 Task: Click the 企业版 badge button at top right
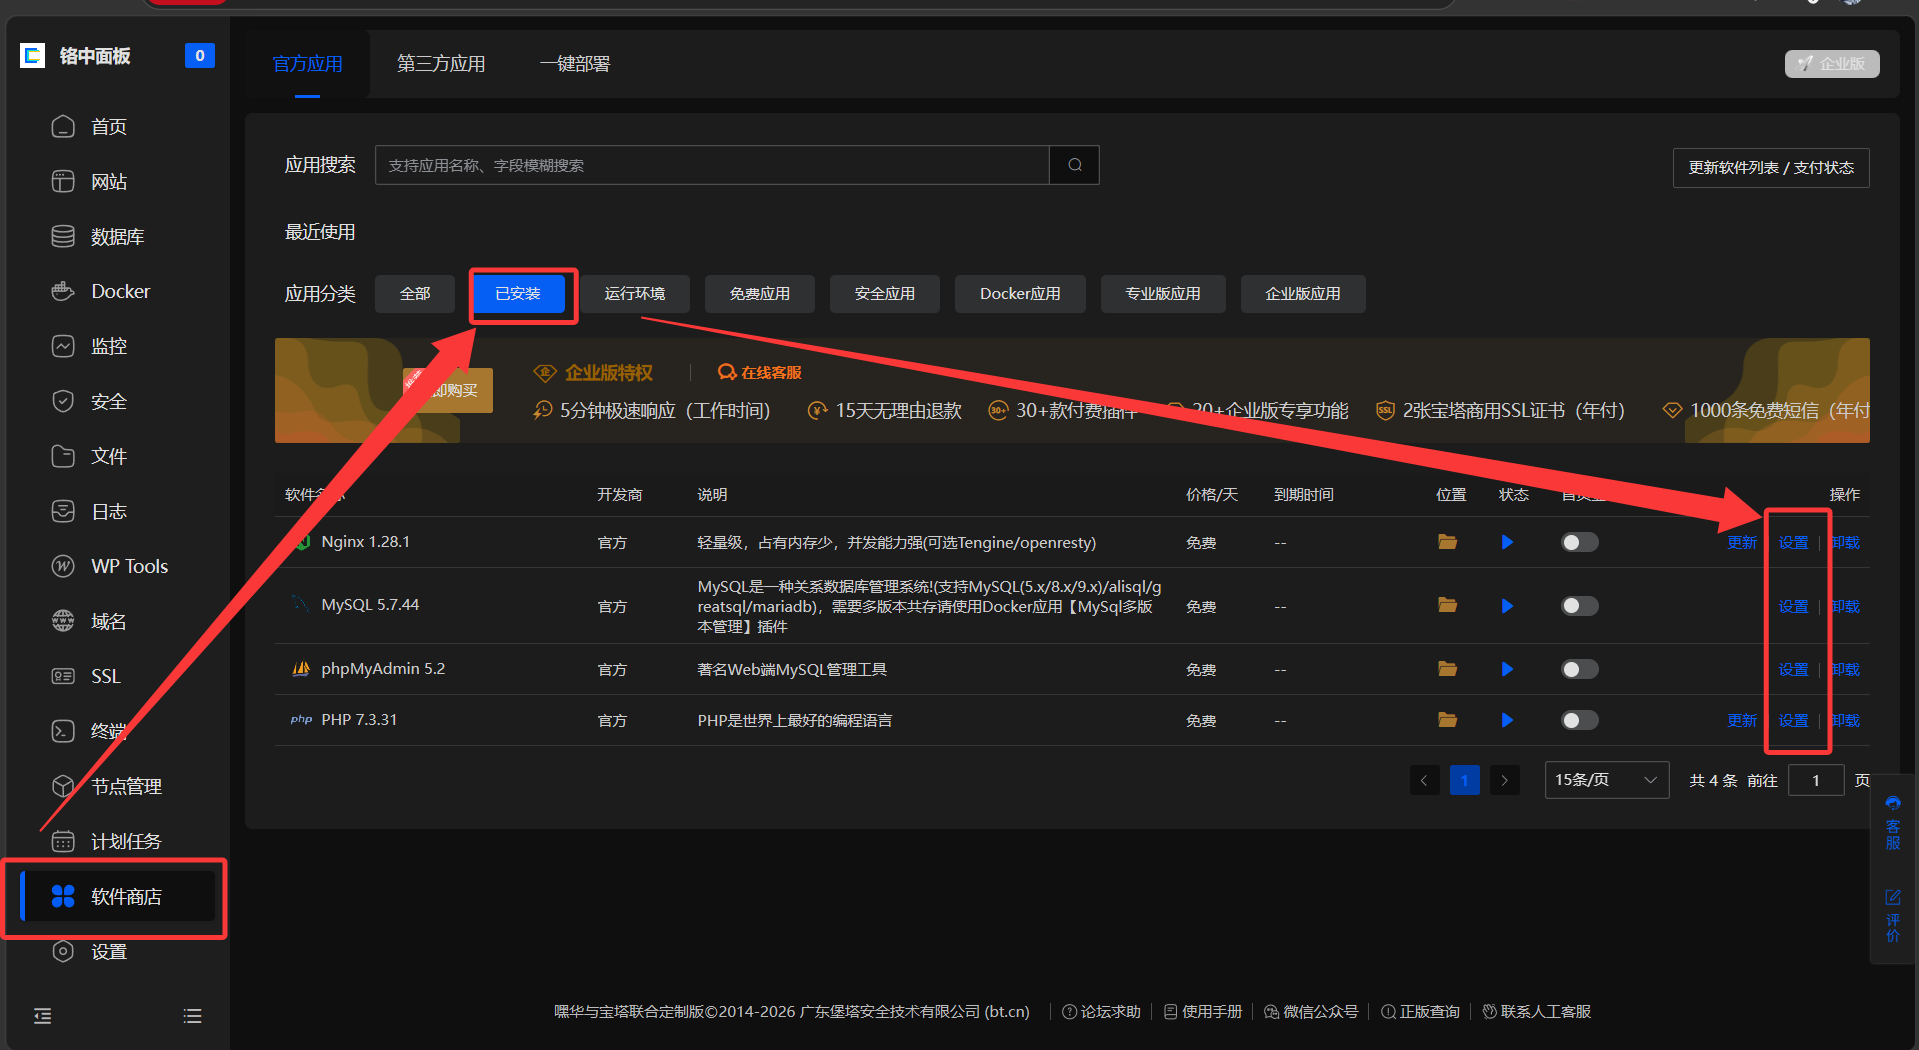tap(1832, 64)
